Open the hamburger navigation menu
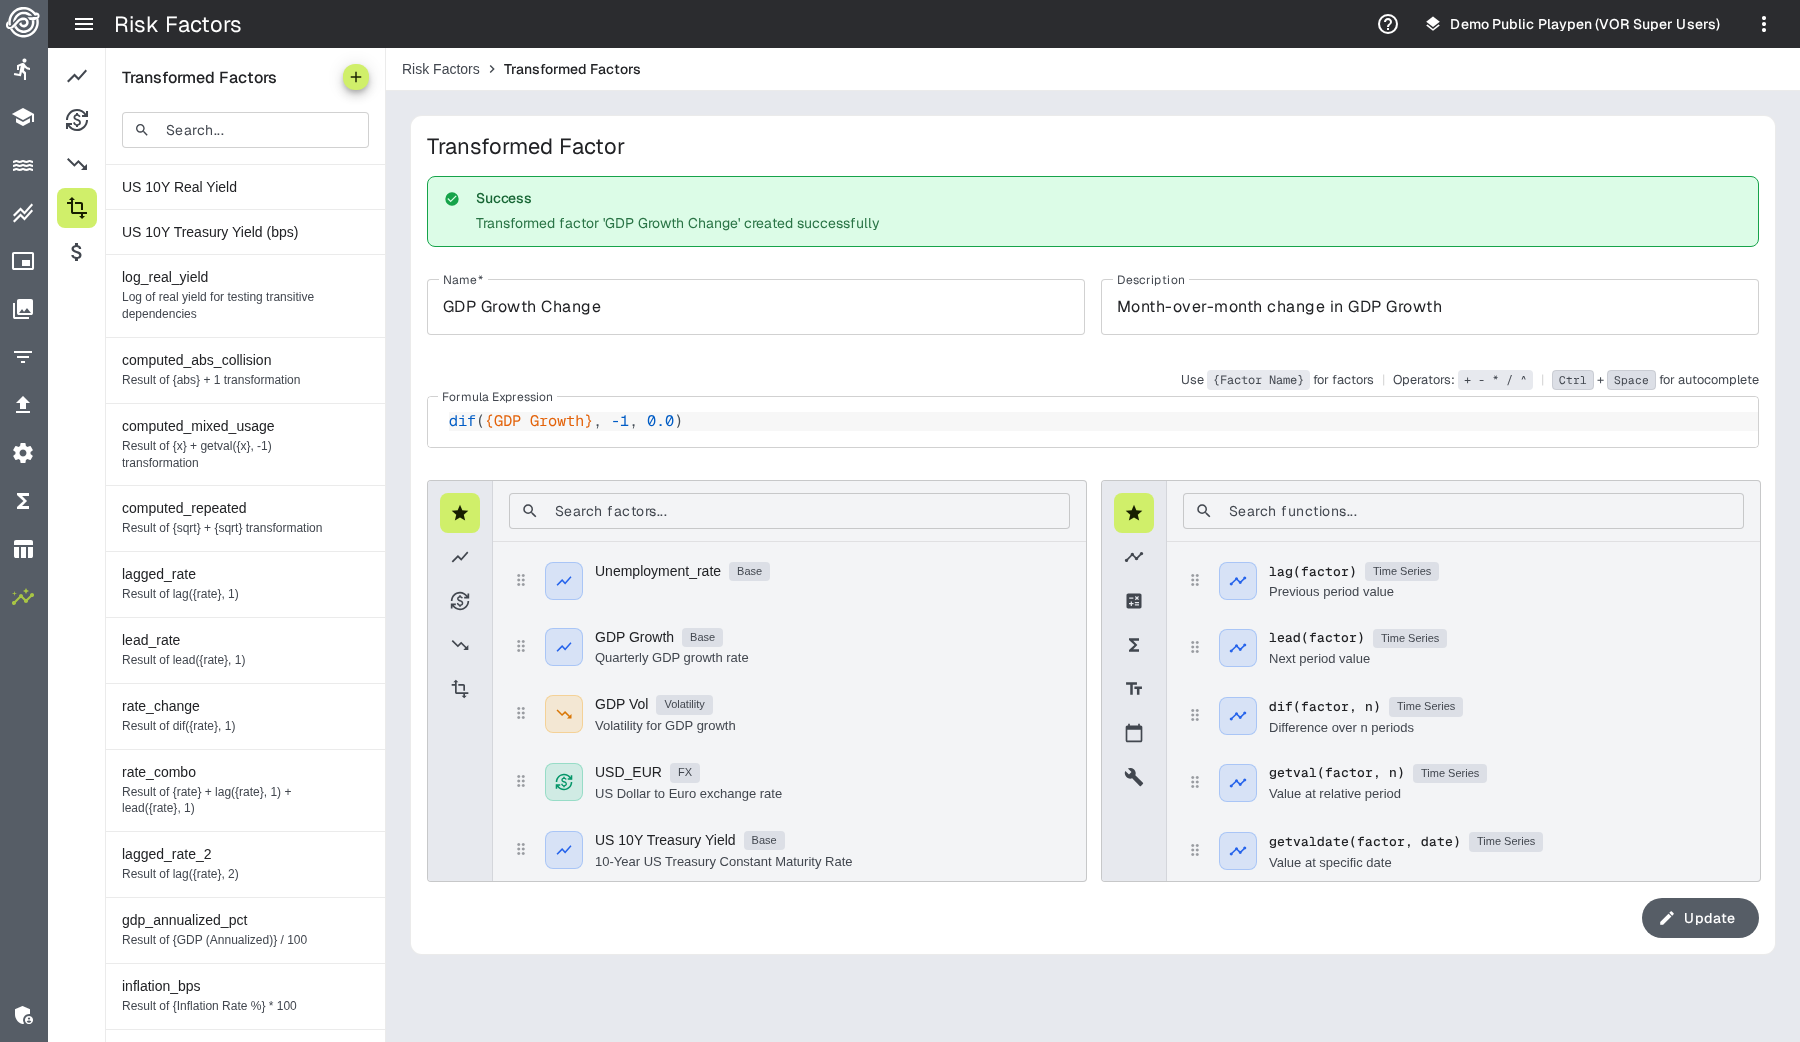 [x=84, y=24]
